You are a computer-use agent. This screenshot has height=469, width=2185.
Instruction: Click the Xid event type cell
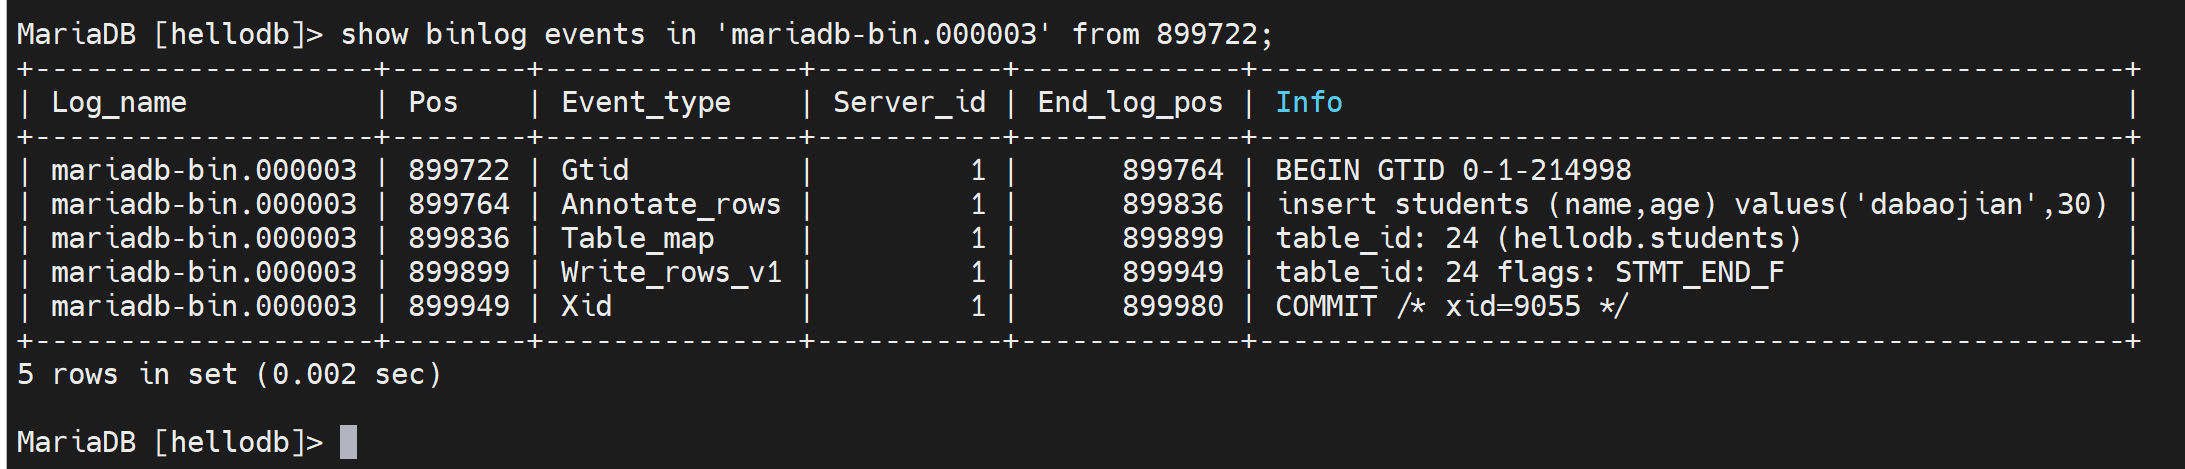586,307
